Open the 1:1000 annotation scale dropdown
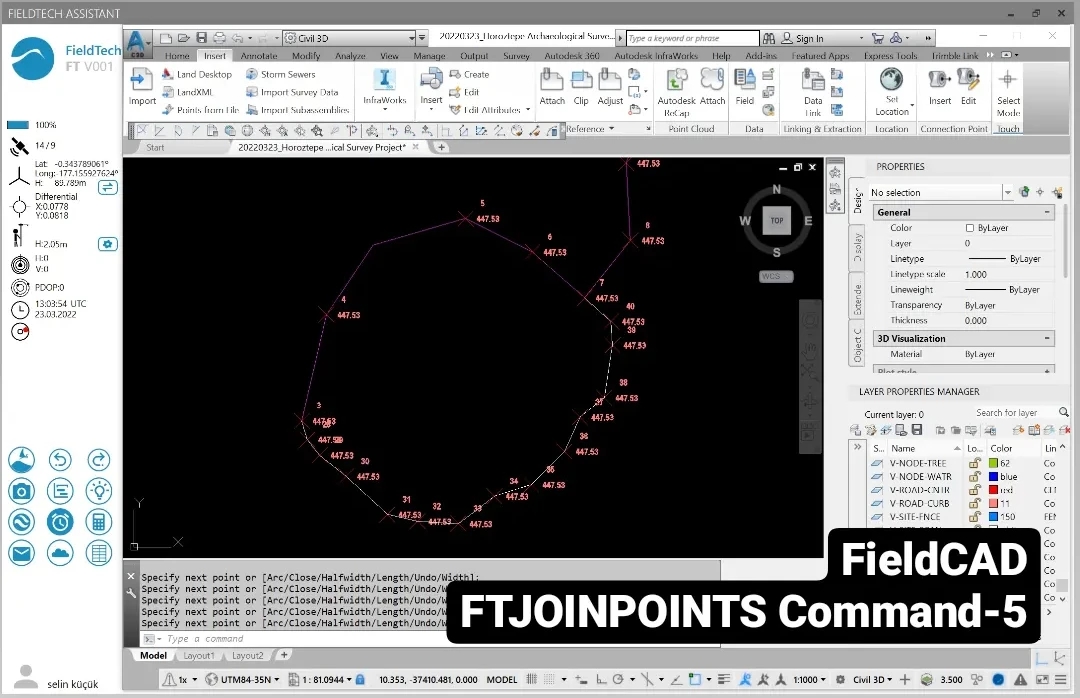The width and height of the screenshot is (1080, 698). [x=809, y=679]
